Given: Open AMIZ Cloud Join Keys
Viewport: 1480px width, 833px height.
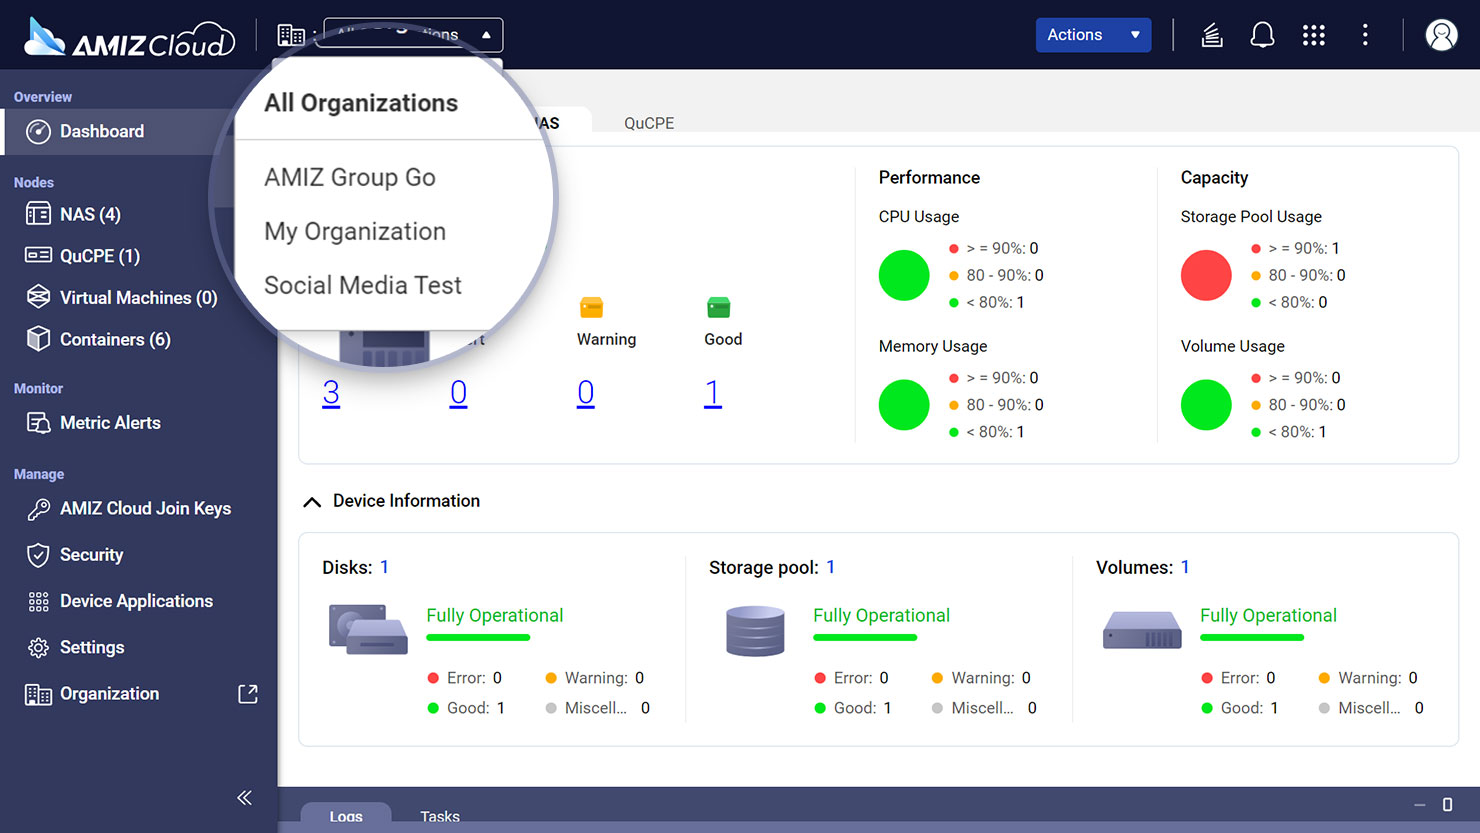Looking at the screenshot, I should [x=143, y=508].
